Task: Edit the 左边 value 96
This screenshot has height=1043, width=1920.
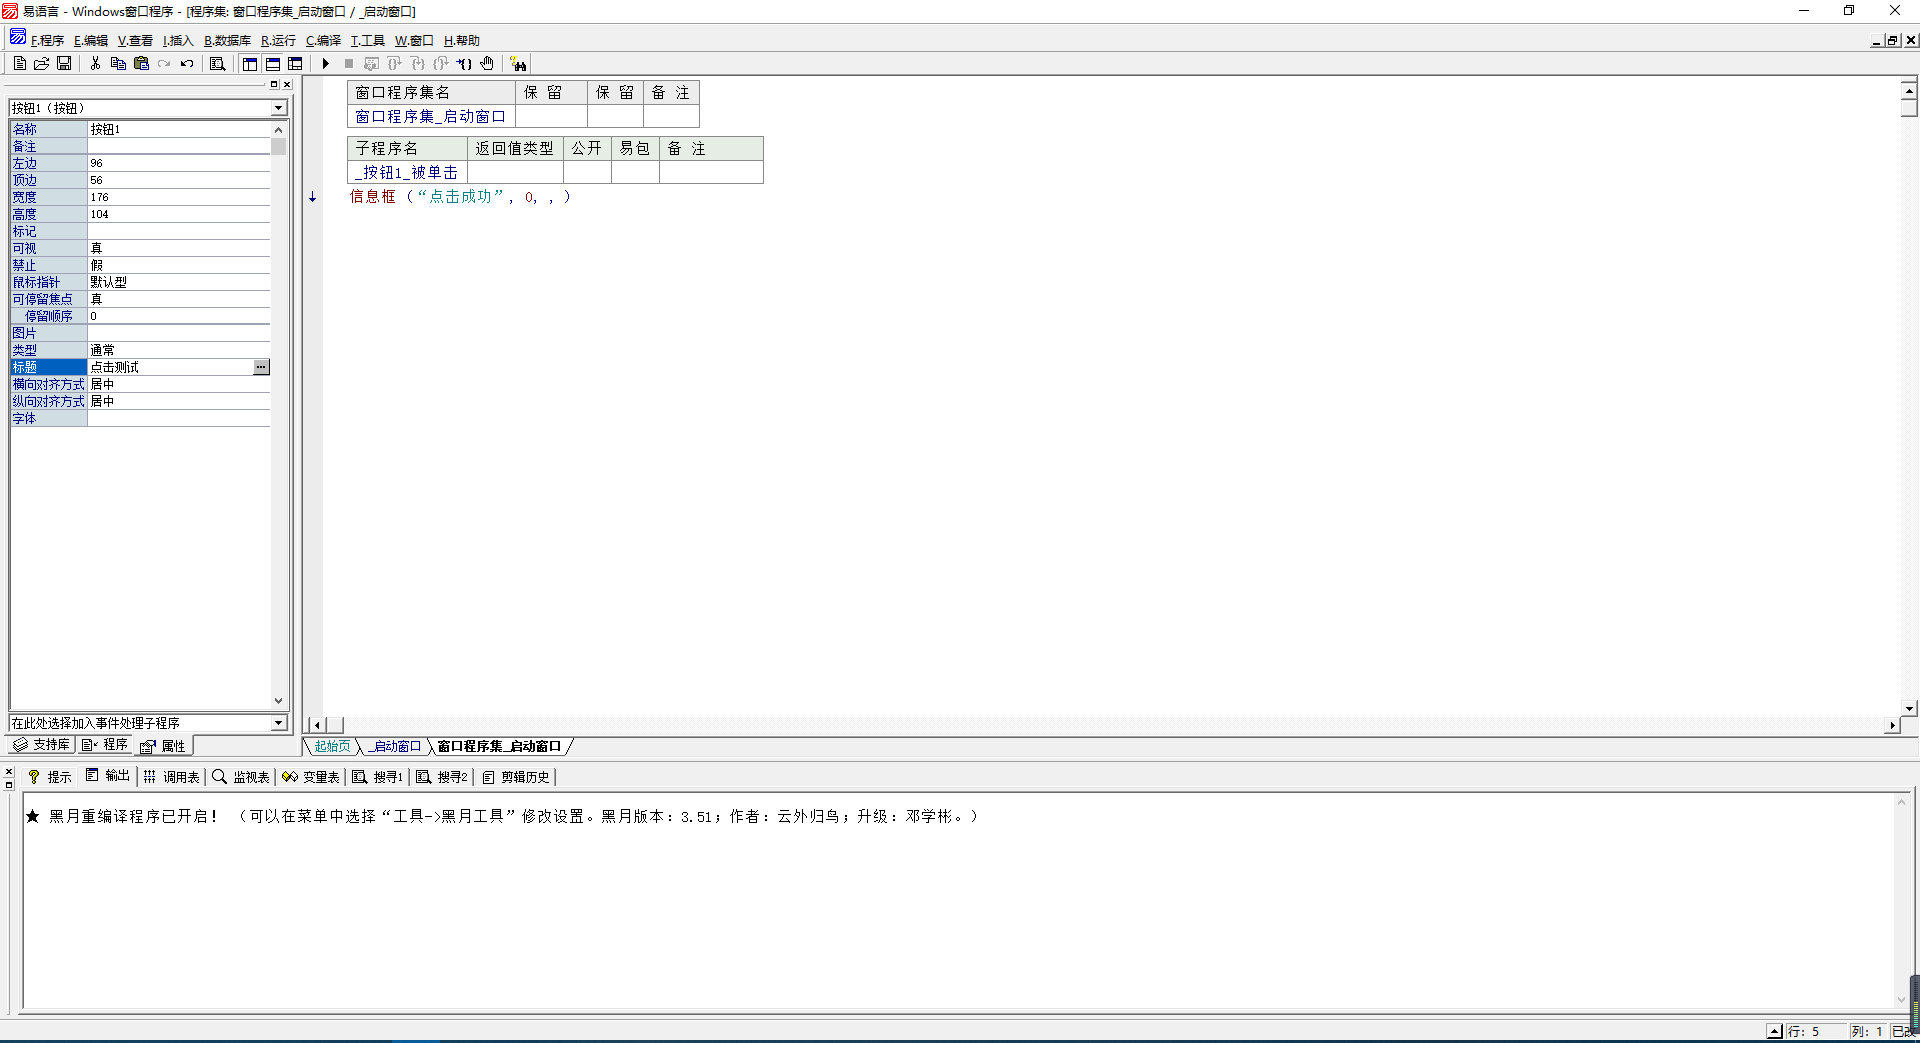Action: click(x=179, y=163)
